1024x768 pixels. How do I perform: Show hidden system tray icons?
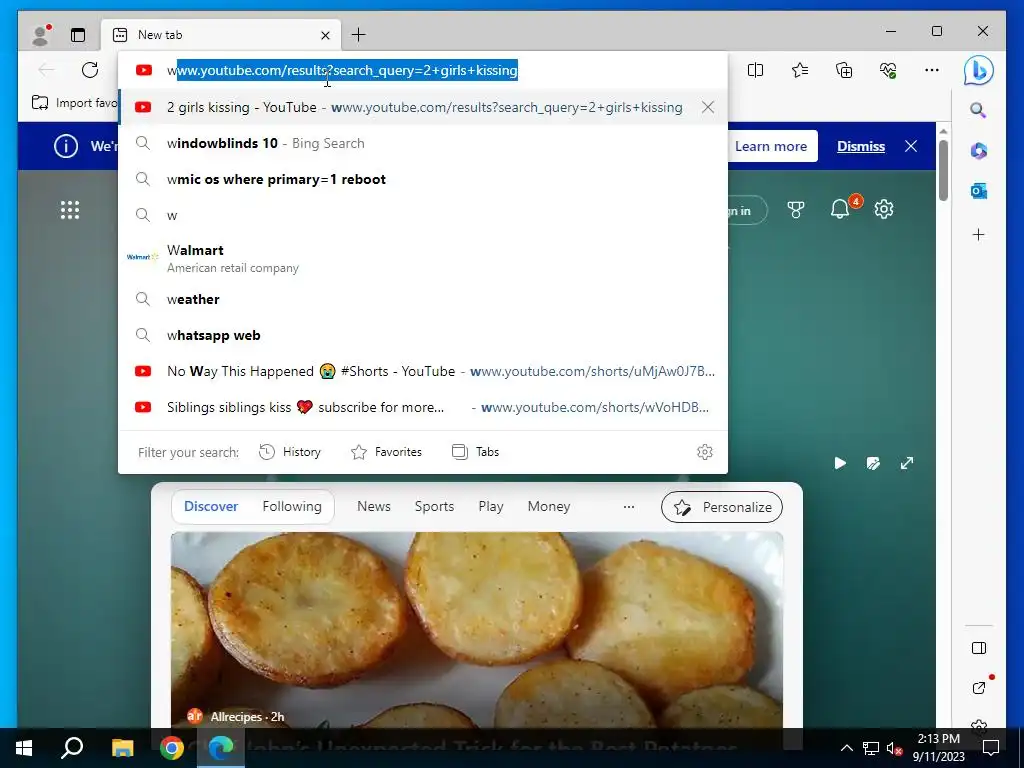pyautogui.click(x=846, y=748)
